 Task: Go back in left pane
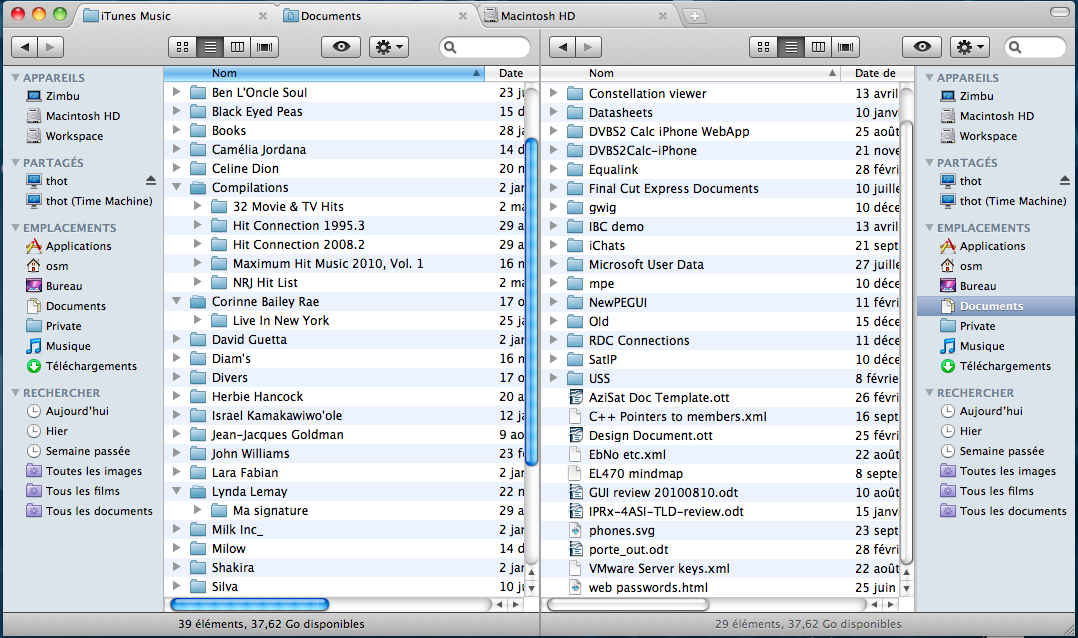click(25, 47)
